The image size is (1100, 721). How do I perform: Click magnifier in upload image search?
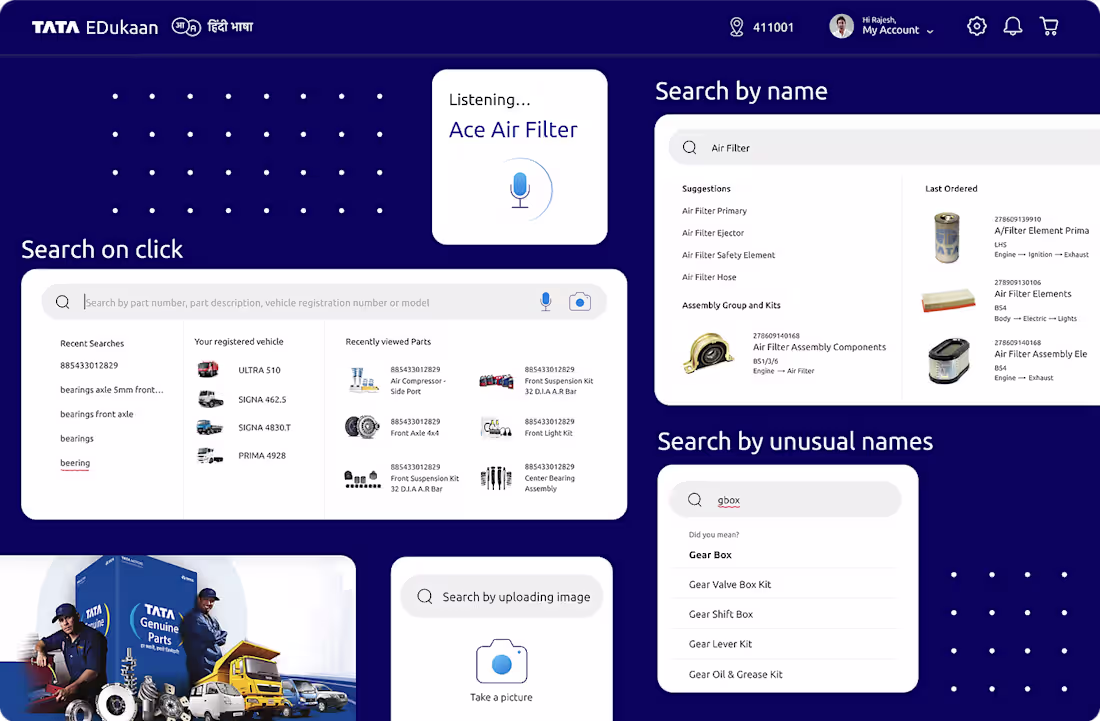click(x=424, y=596)
